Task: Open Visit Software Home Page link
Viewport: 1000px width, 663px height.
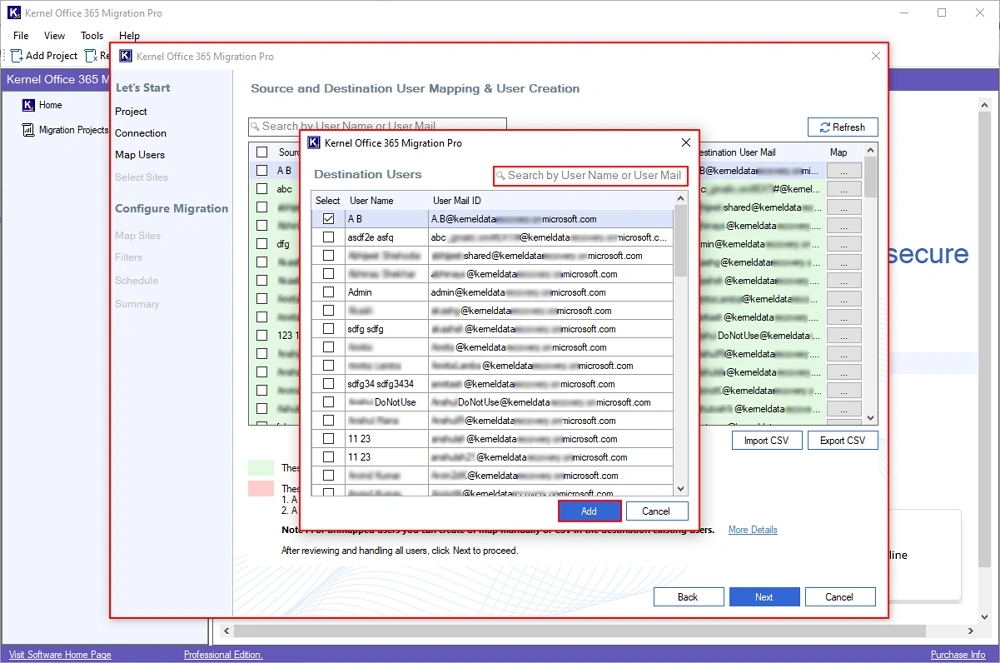Action: point(60,655)
